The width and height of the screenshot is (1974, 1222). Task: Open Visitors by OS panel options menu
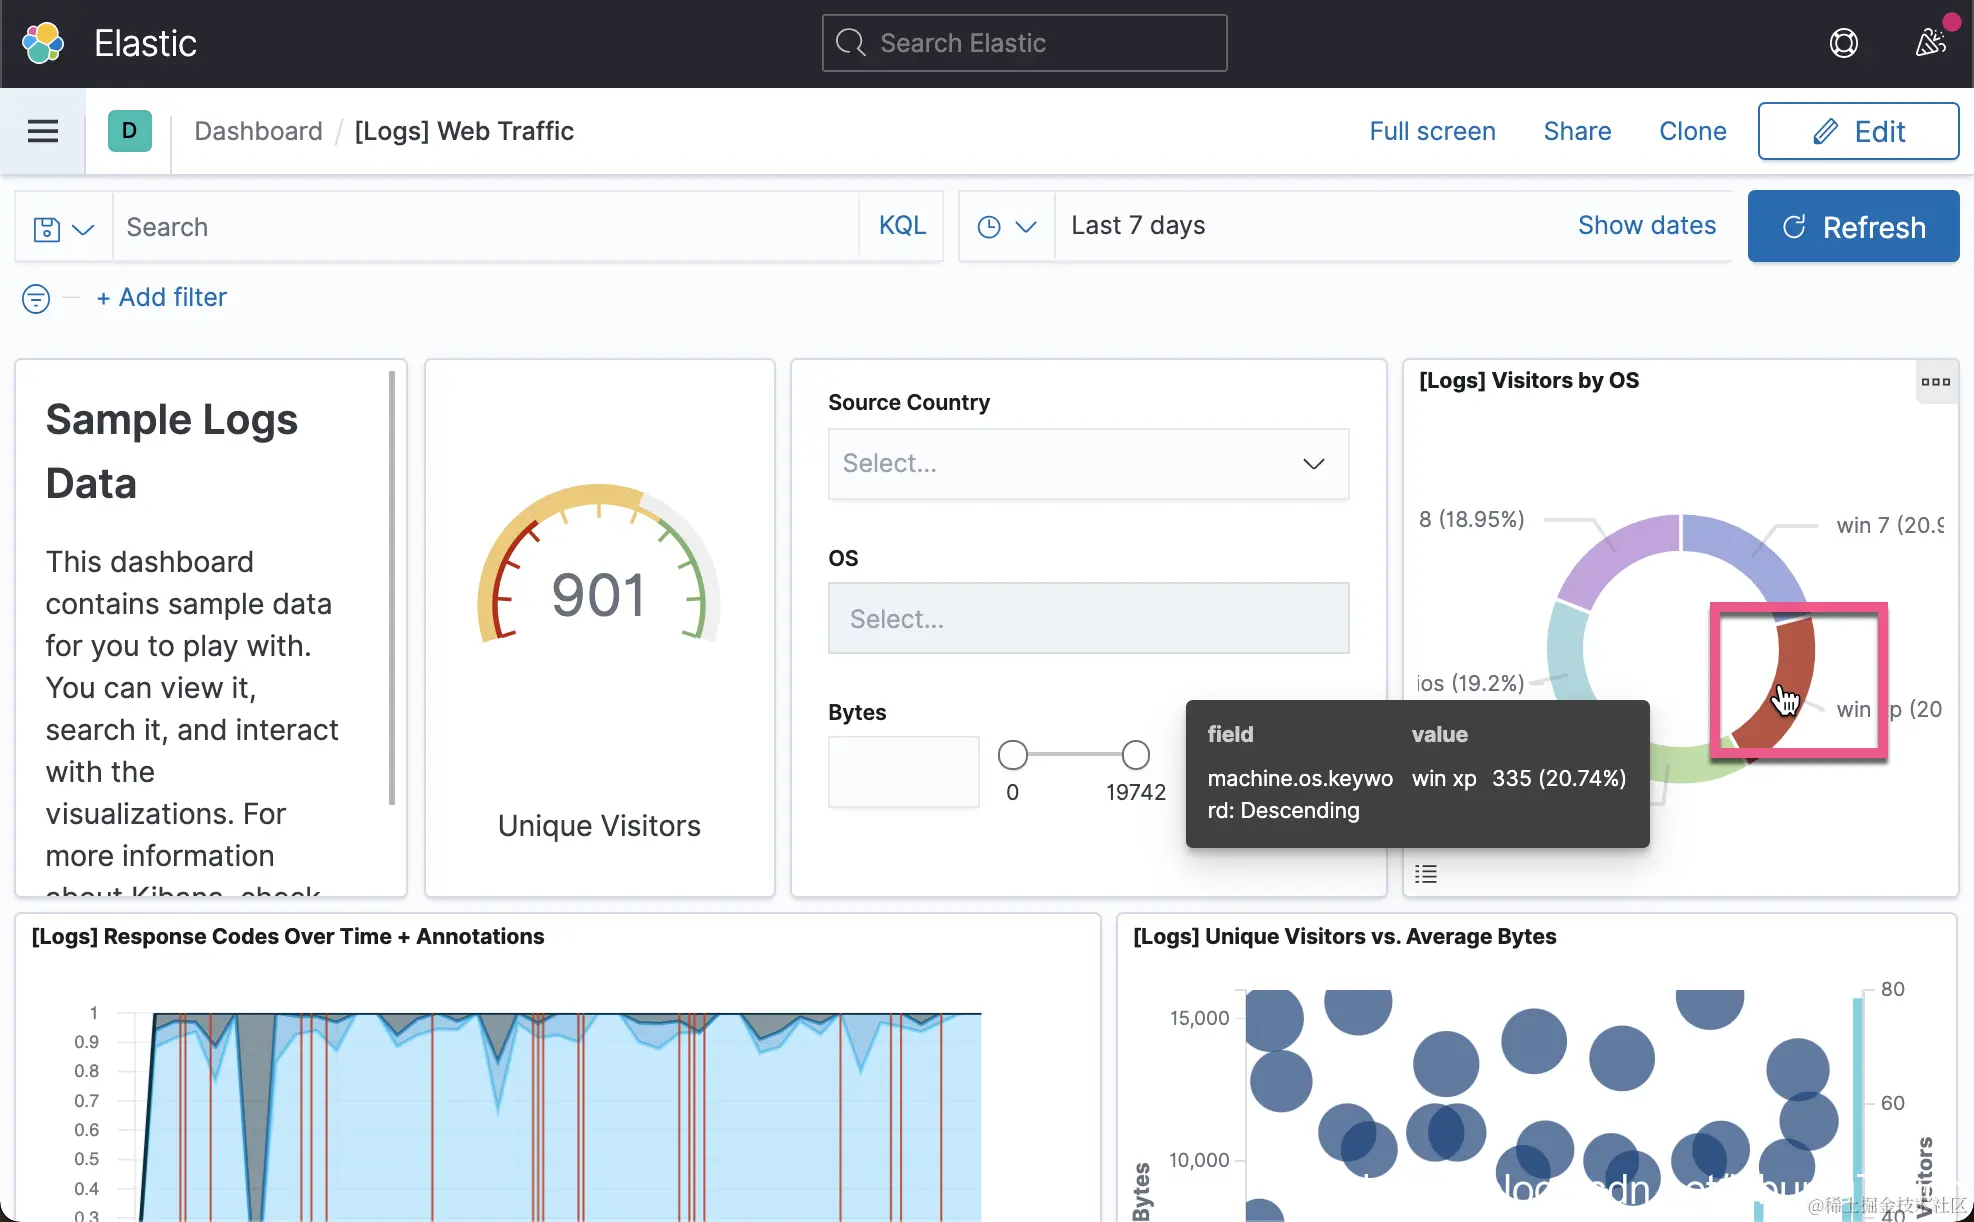click(1935, 381)
